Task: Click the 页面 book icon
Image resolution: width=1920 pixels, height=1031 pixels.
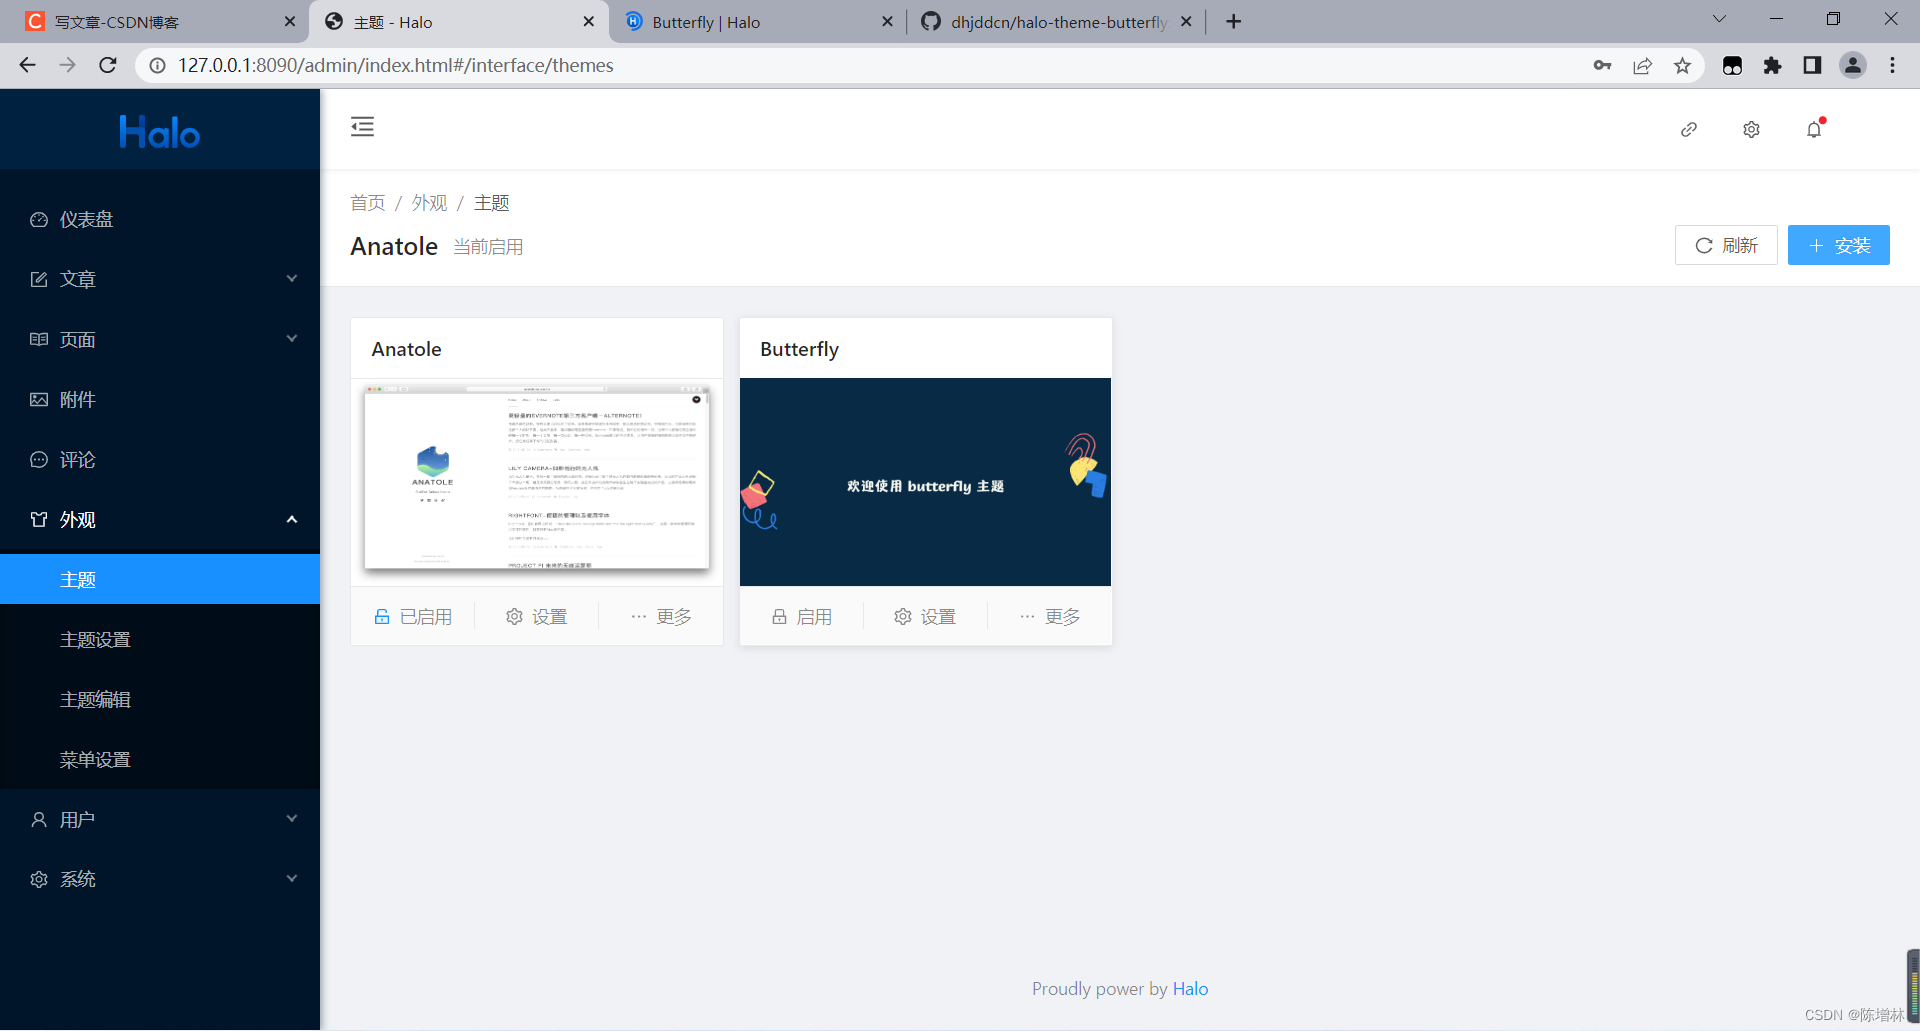Action: click(x=39, y=340)
